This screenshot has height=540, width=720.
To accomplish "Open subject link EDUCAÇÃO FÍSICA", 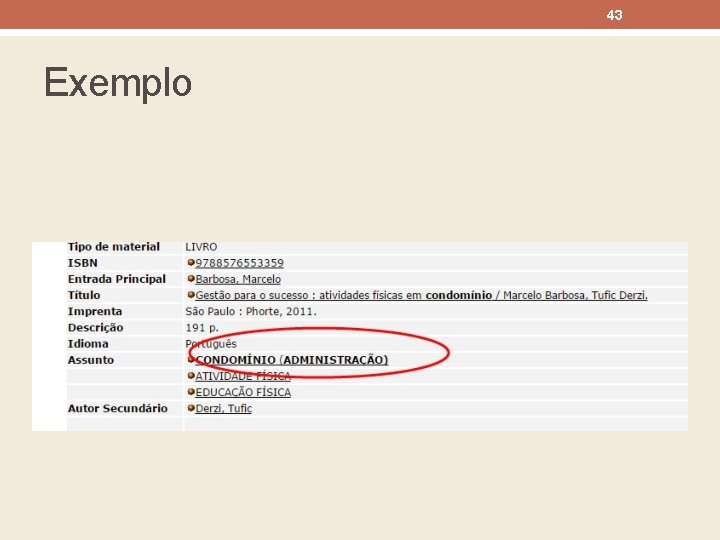I will (243, 392).
